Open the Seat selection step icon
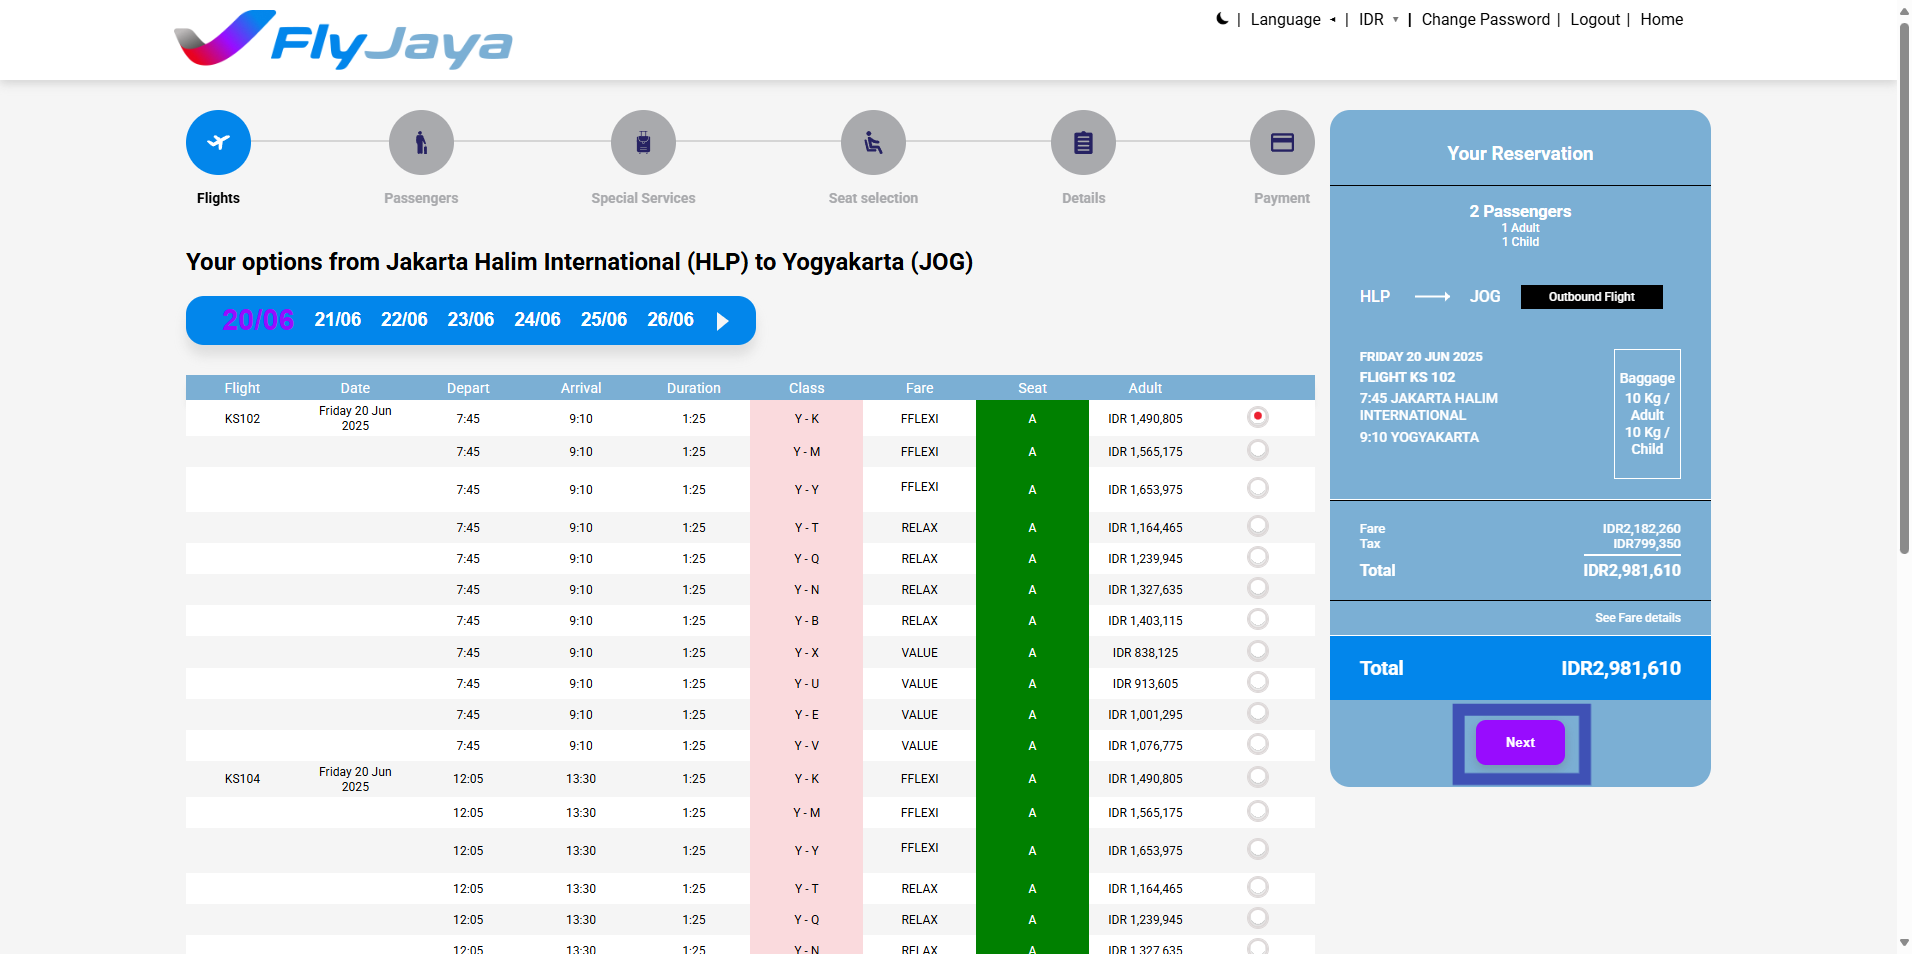1912x954 pixels. click(873, 142)
